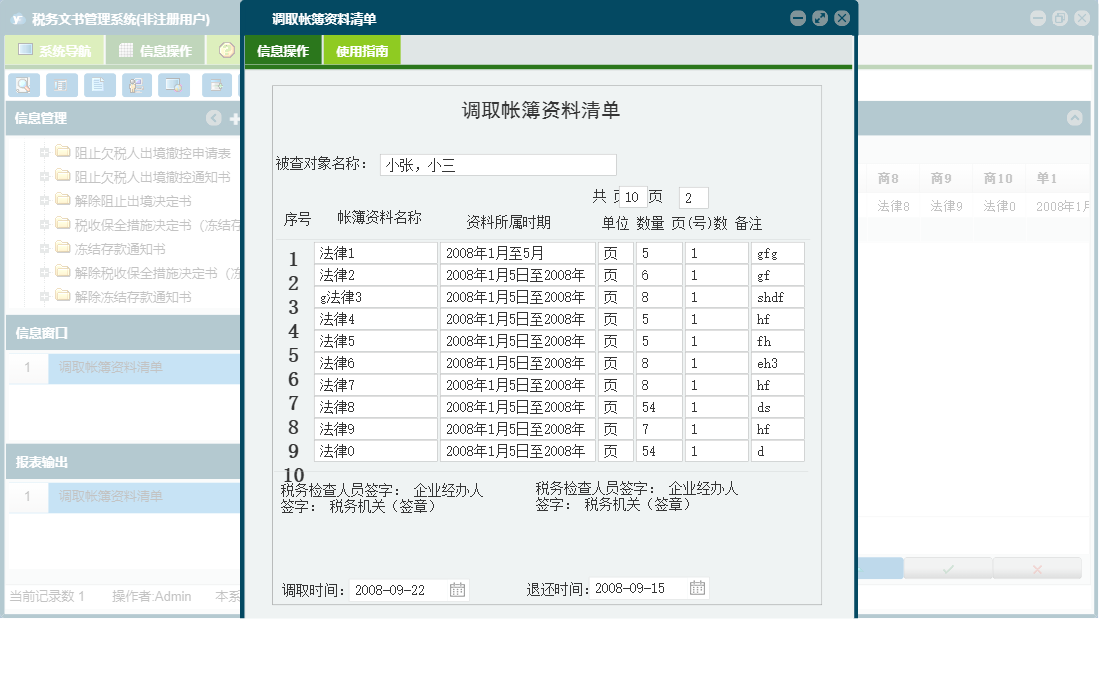Collapse the 信息管理 panel with its chevron
The height and width of the screenshot is (675, 1099).
coord(213,117)
